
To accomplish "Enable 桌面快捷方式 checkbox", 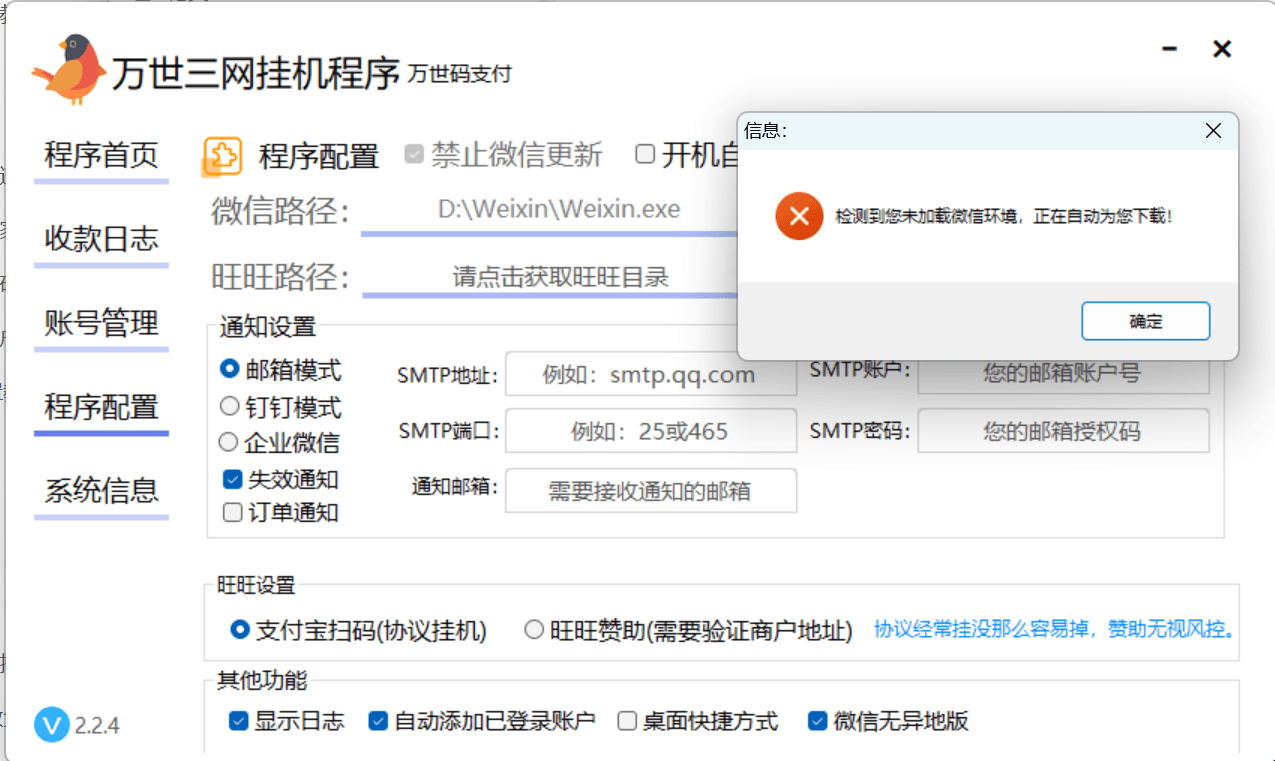I will click(x=697, y=721).
